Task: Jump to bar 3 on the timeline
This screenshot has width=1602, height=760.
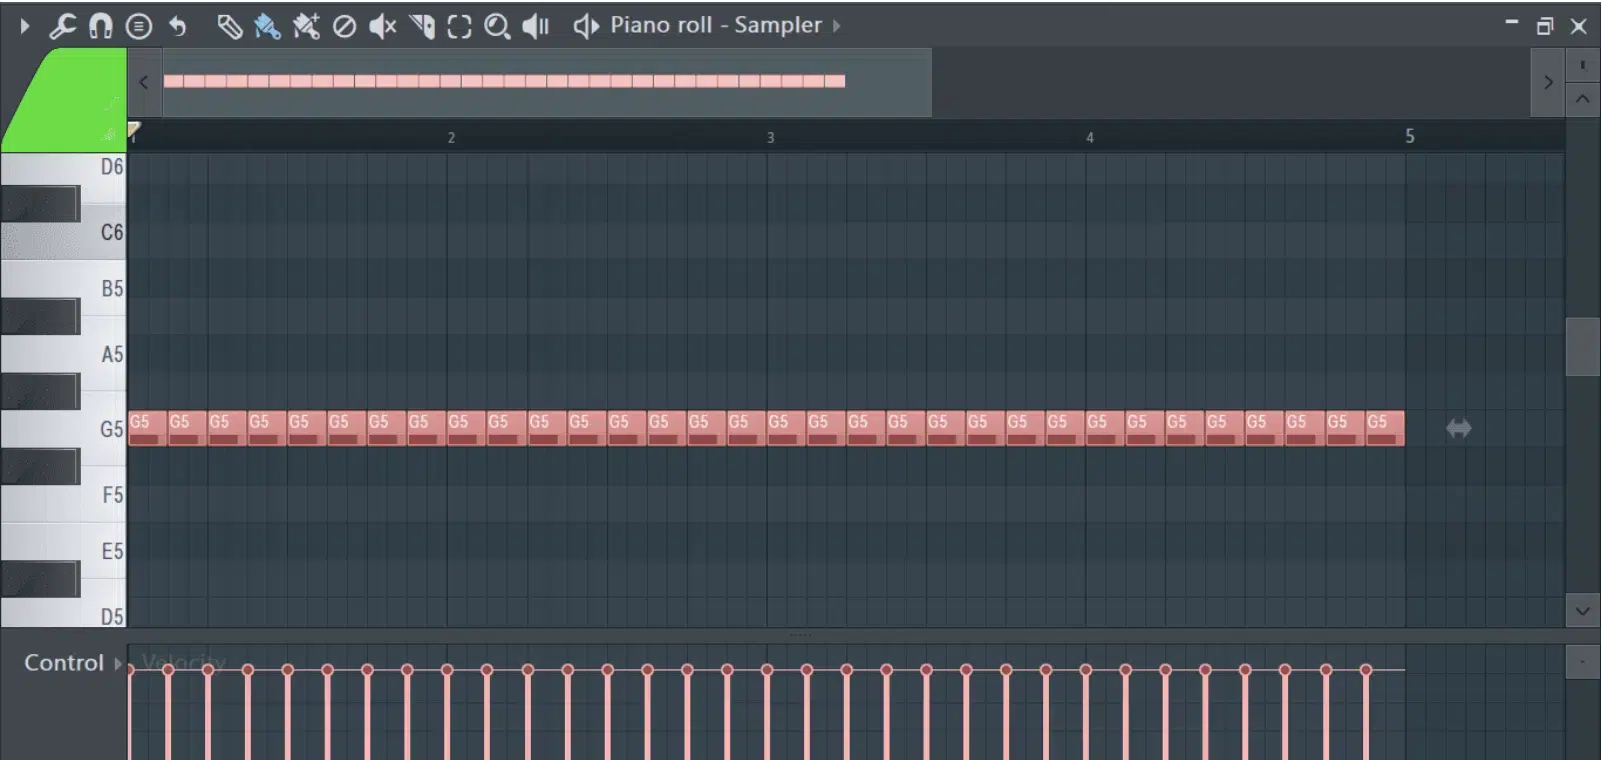Action: 771,138
